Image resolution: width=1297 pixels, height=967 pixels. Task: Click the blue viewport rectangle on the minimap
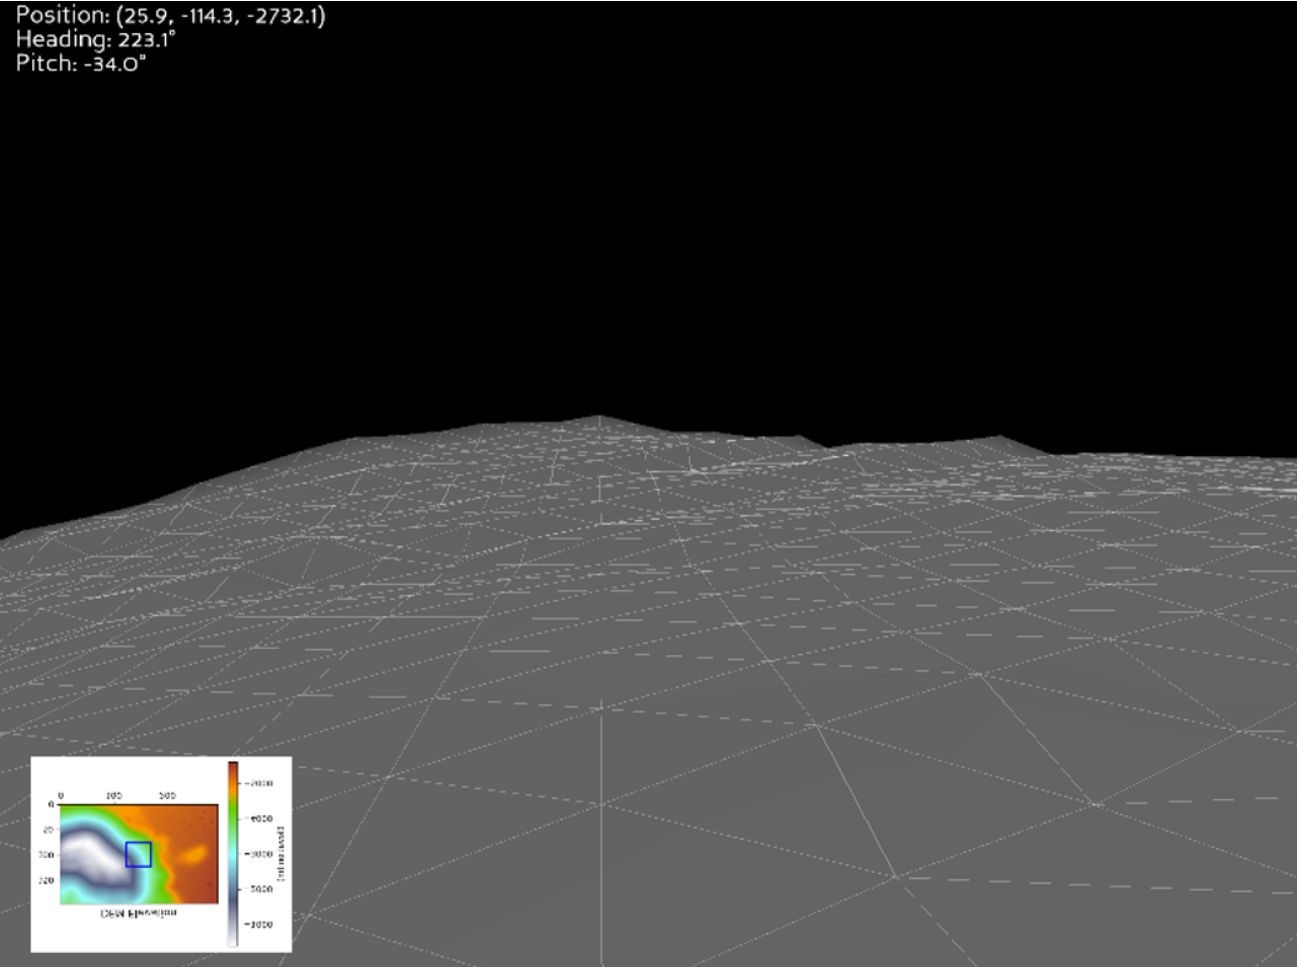coord(138,854)
